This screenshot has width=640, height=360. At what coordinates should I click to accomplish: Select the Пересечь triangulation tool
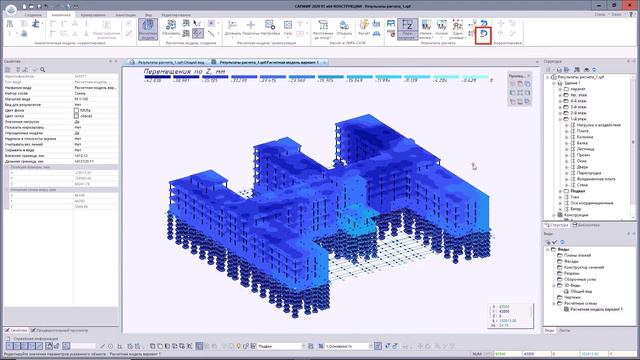251,28
